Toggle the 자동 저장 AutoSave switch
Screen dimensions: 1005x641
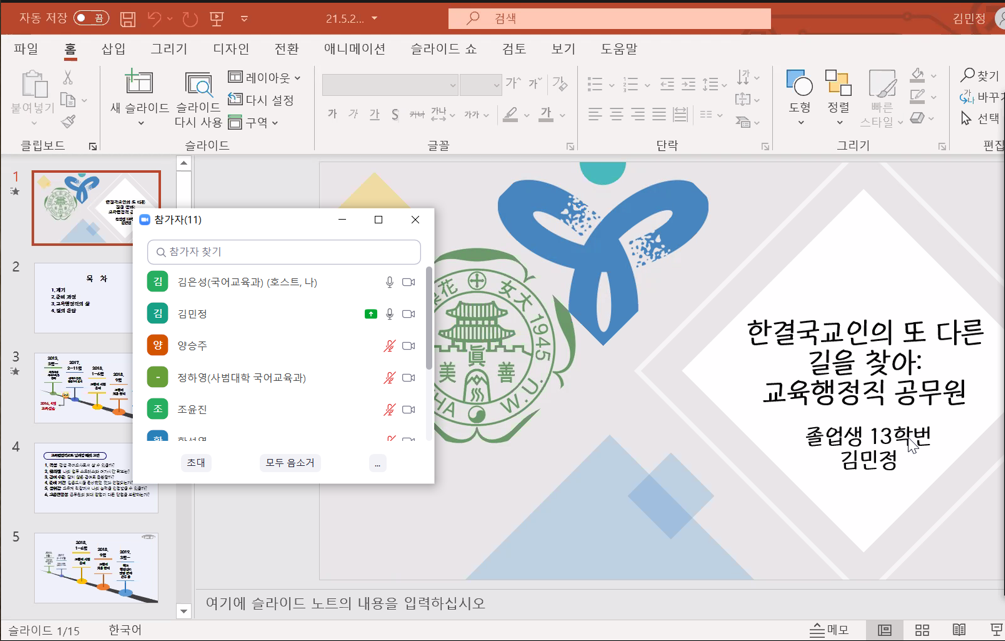(x=91, y=18)
